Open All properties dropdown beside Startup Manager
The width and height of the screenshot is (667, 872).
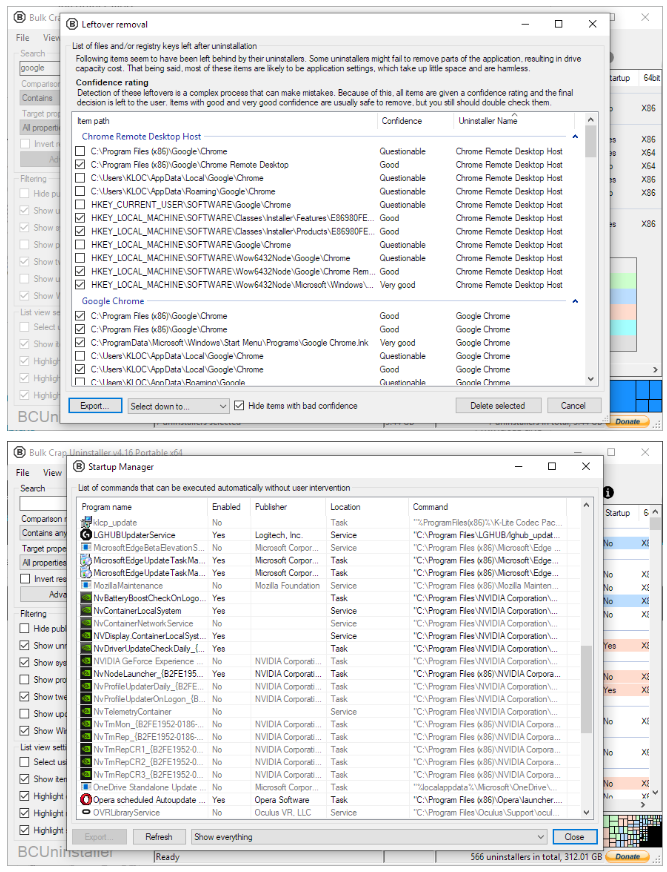coord(43,563)
